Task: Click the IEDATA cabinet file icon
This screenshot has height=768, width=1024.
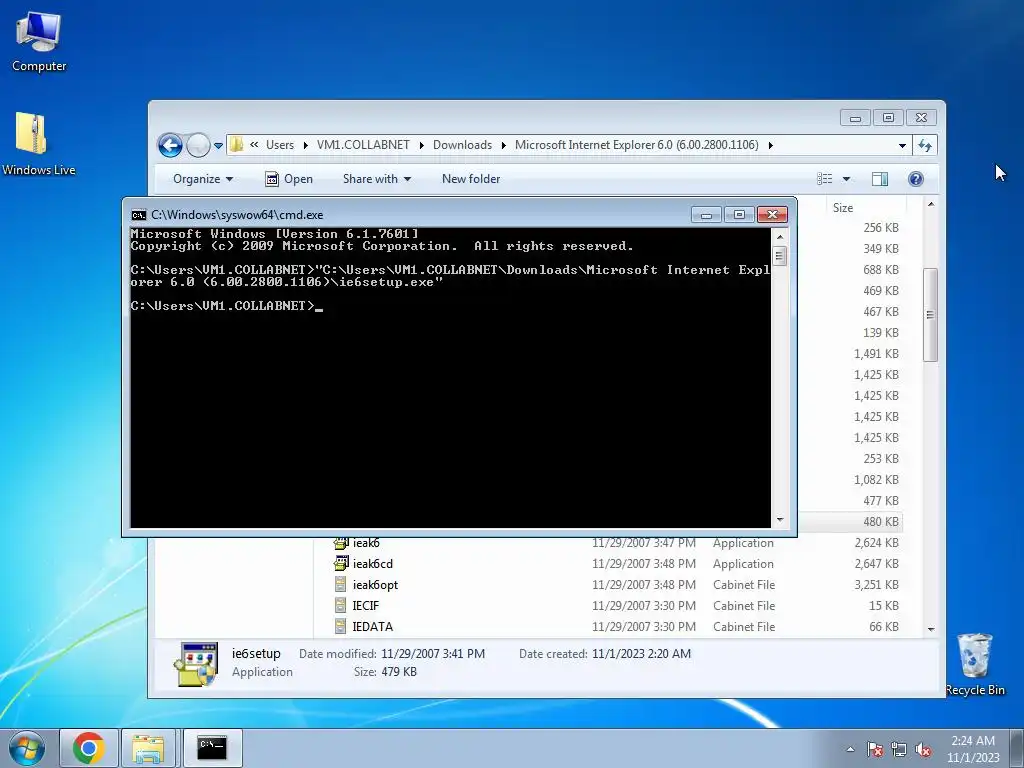Action: (340, 626)
